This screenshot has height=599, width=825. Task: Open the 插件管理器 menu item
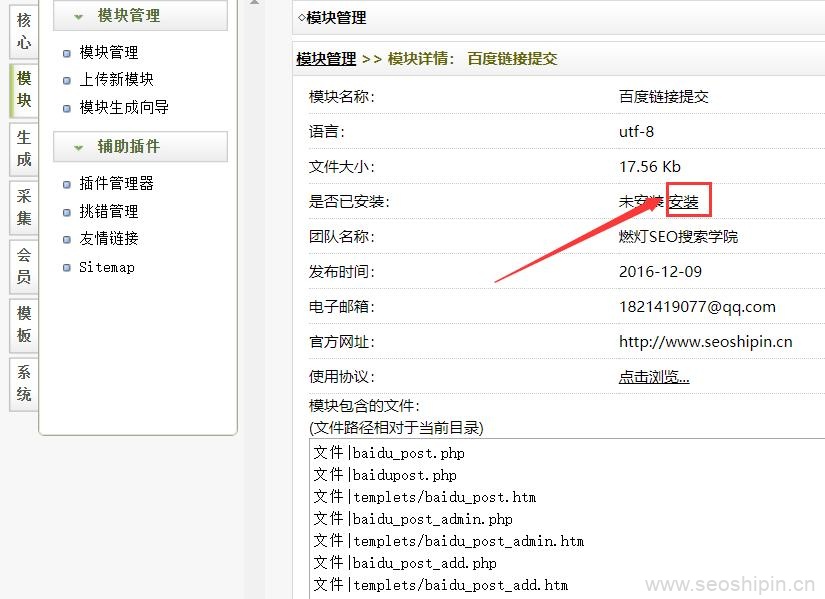pyautogui.click(x=116, y=184)
